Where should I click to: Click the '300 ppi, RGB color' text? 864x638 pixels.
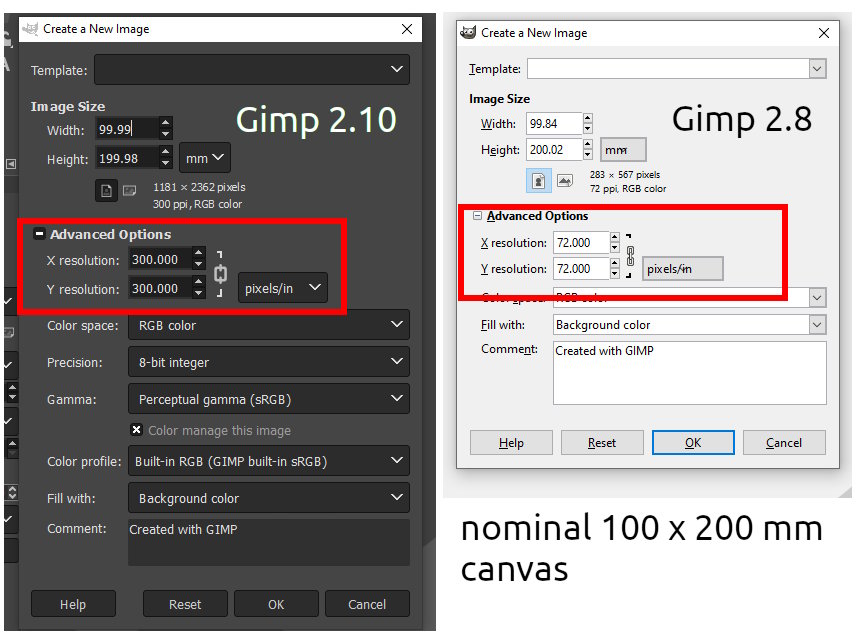197,204
